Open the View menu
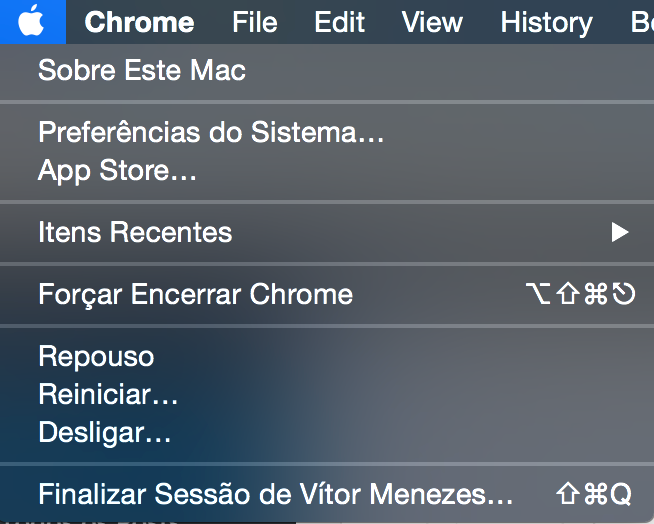Viewport: 654px width, 524px height. [x=432, y=22]
